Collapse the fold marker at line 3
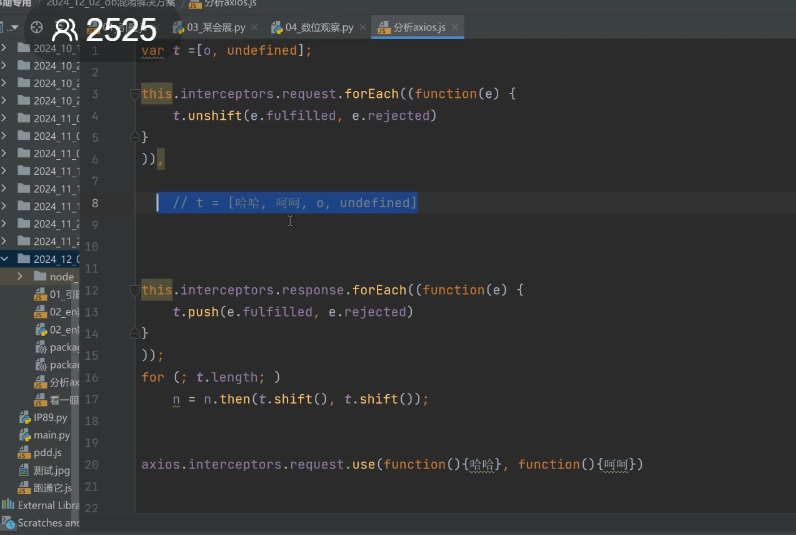Image resolution: width=796 pixels, height=535 pixels. coord(135,94)
